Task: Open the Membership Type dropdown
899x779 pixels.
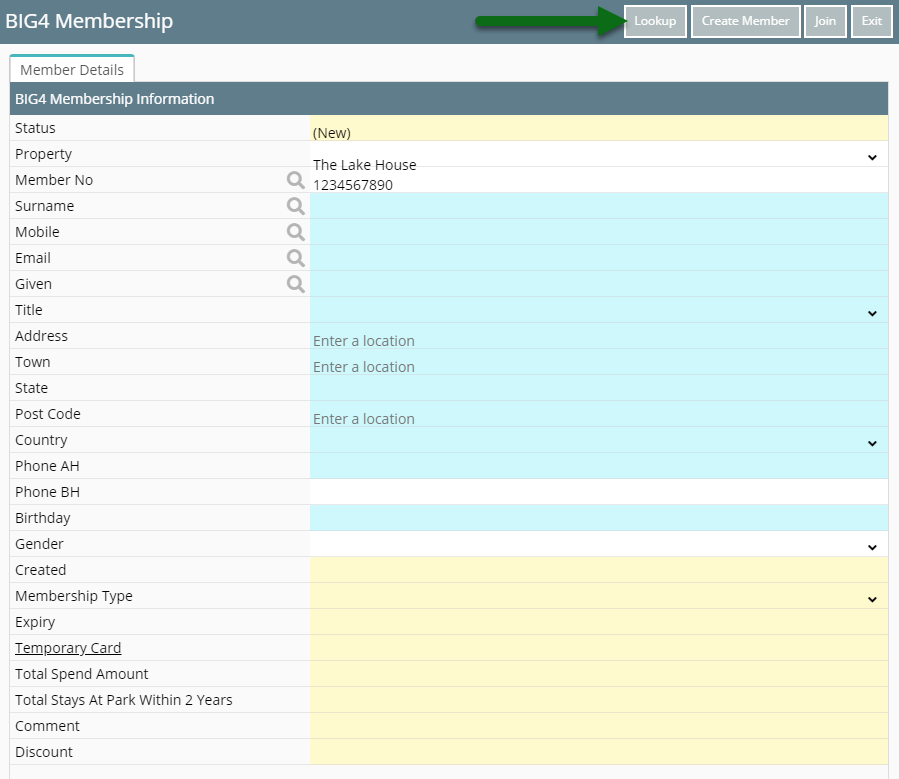Action: pos(871,599)
